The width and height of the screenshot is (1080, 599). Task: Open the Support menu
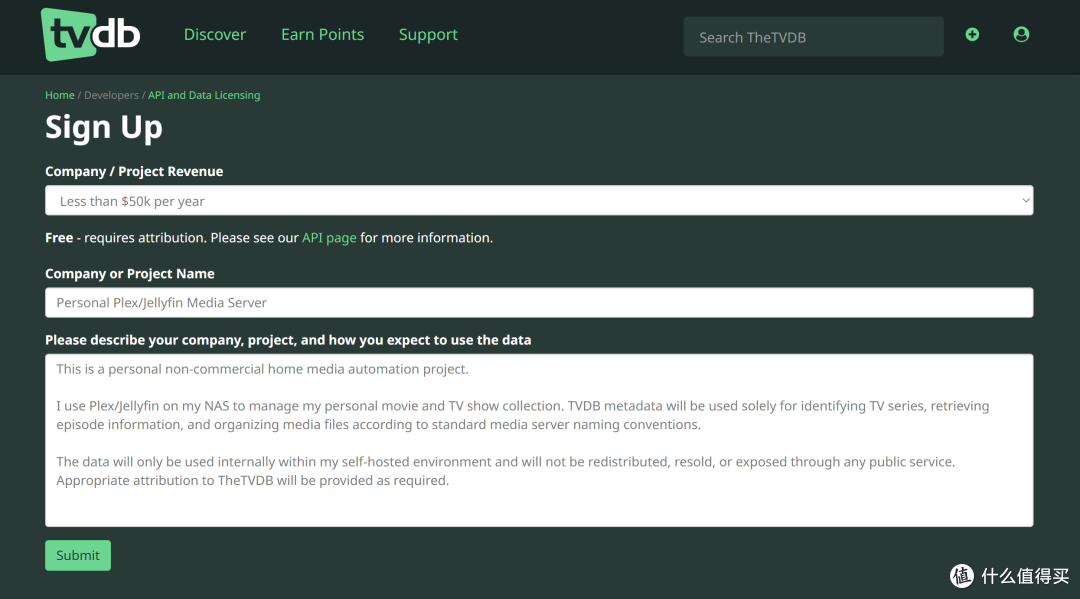tap(428, 34)
